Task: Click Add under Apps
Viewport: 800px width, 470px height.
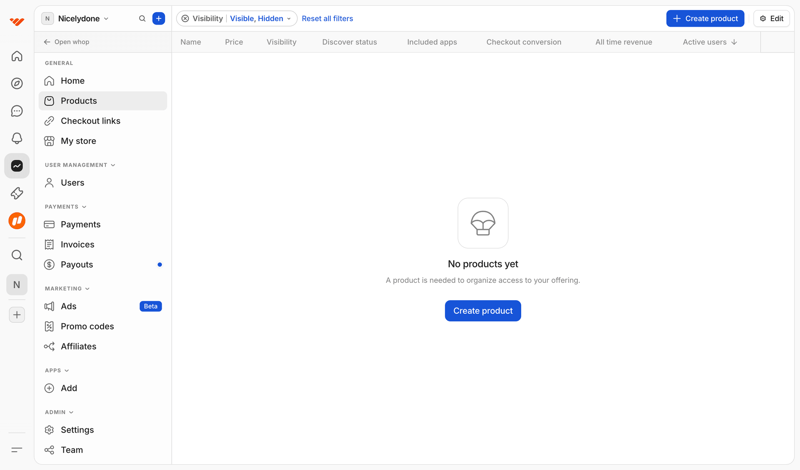Action: click(x=103, y=388)
